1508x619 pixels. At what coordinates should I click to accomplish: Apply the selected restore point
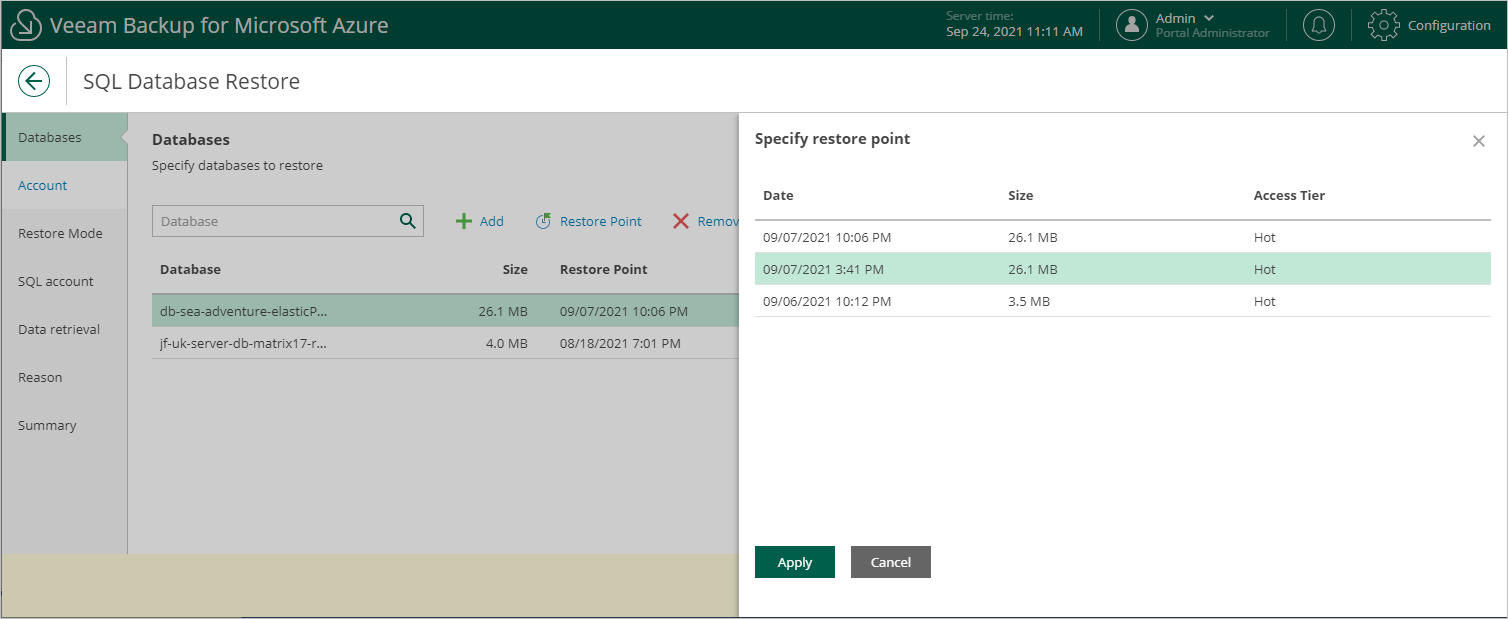(x=795, y=562)
